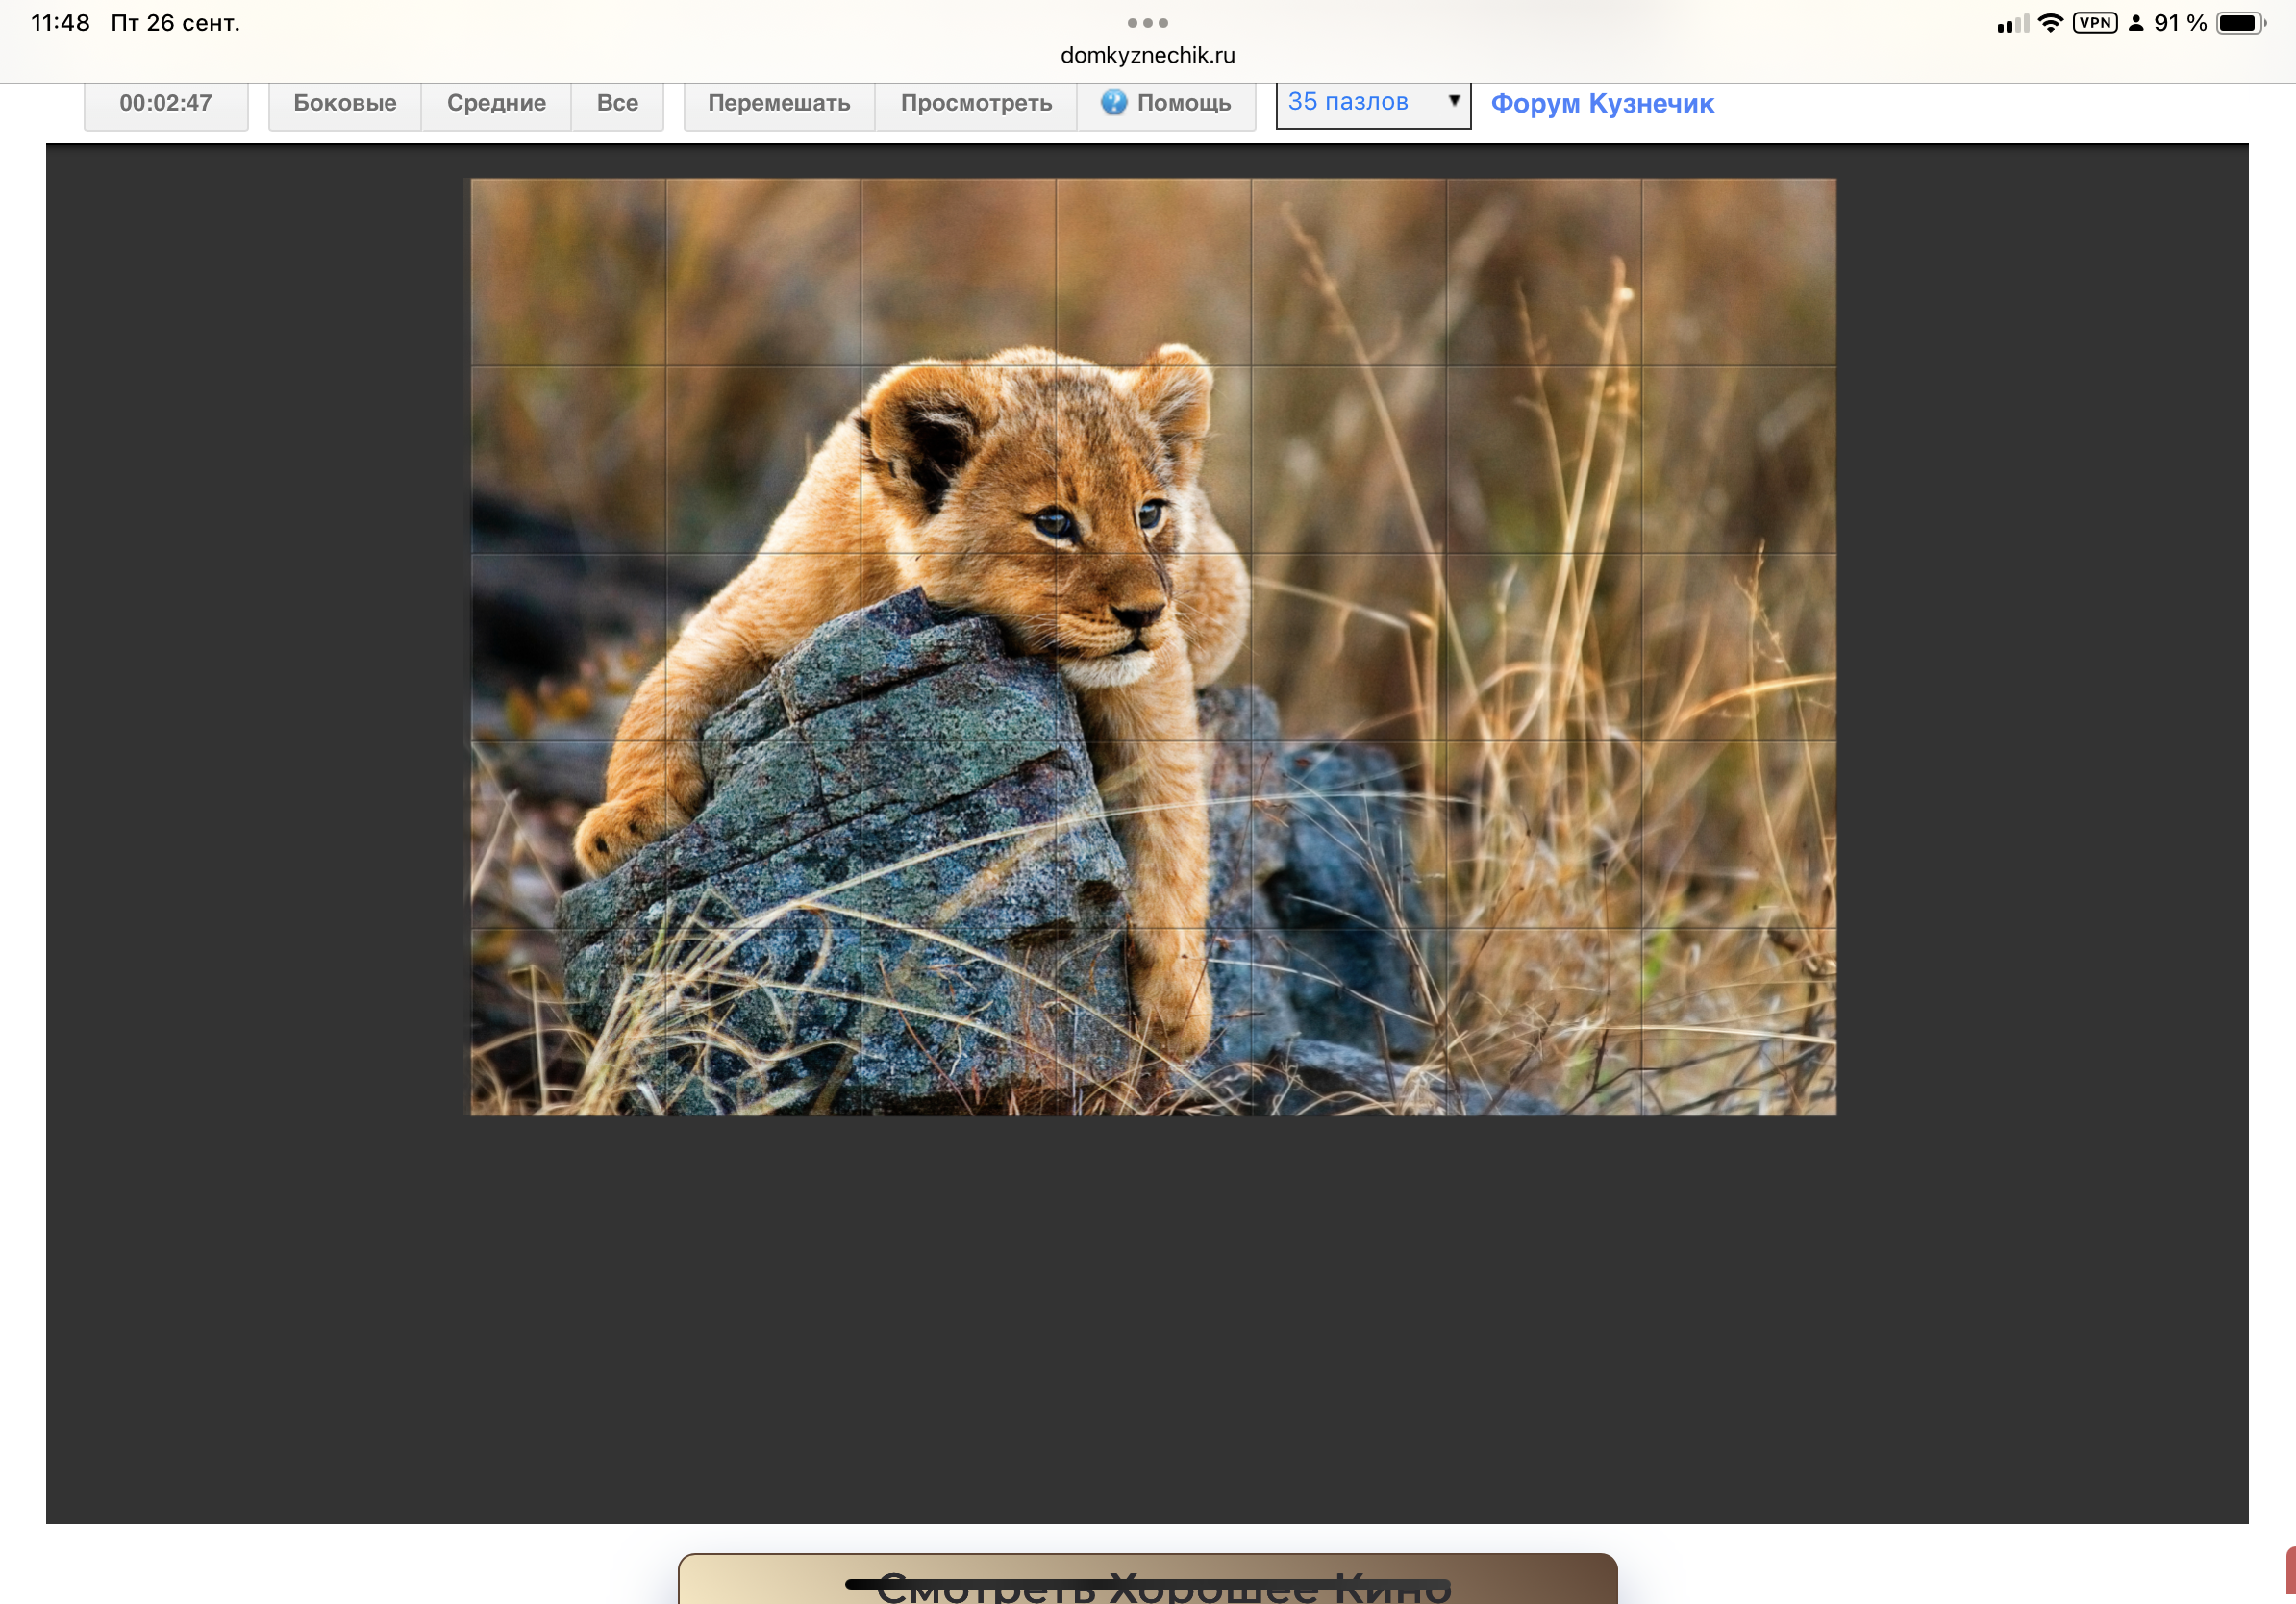Tap the person icon in status bar
The image size is (2296, 1604).
tap(2135, 23)
